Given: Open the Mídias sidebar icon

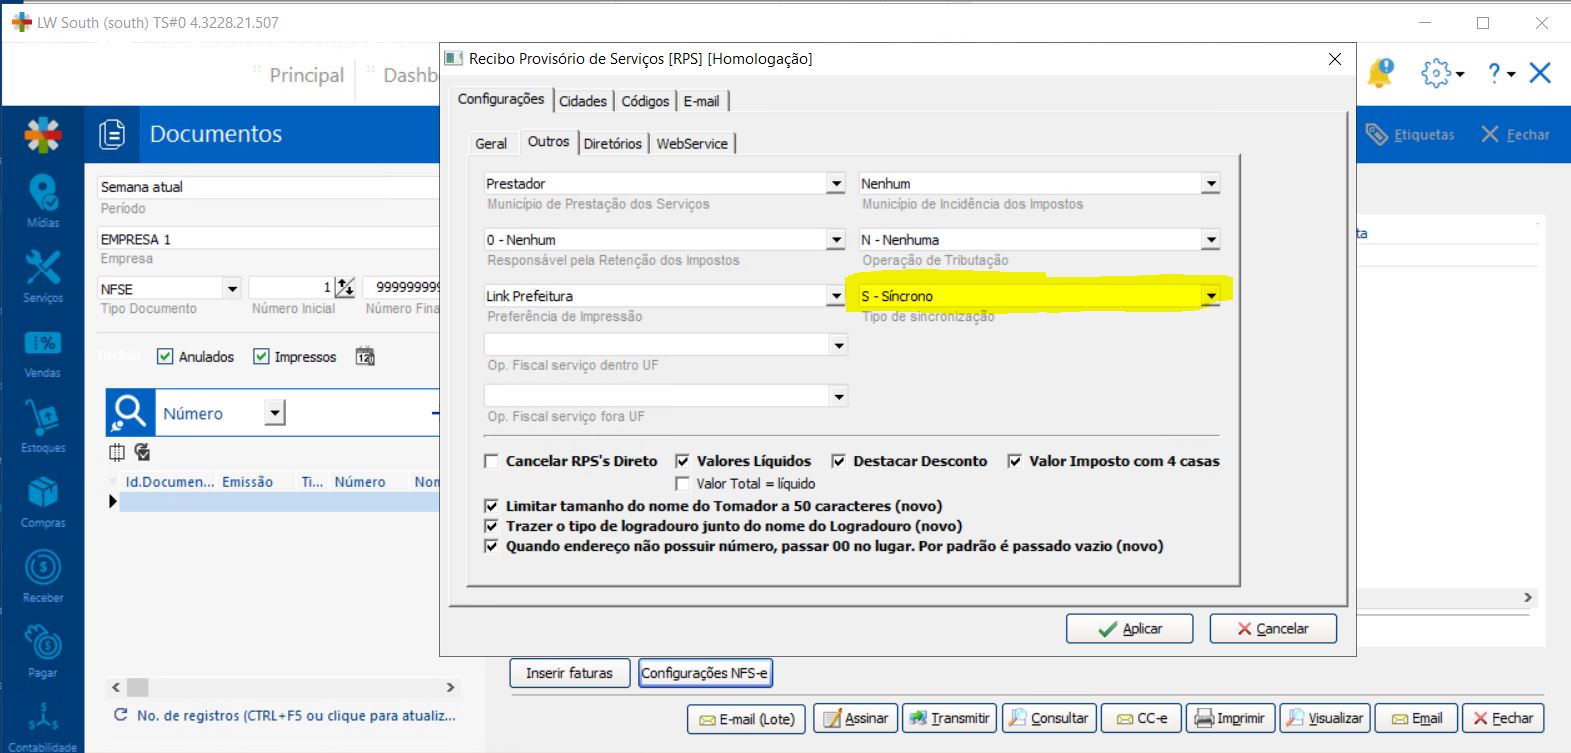Looking at the screenshot, I should tap(43, 193).
